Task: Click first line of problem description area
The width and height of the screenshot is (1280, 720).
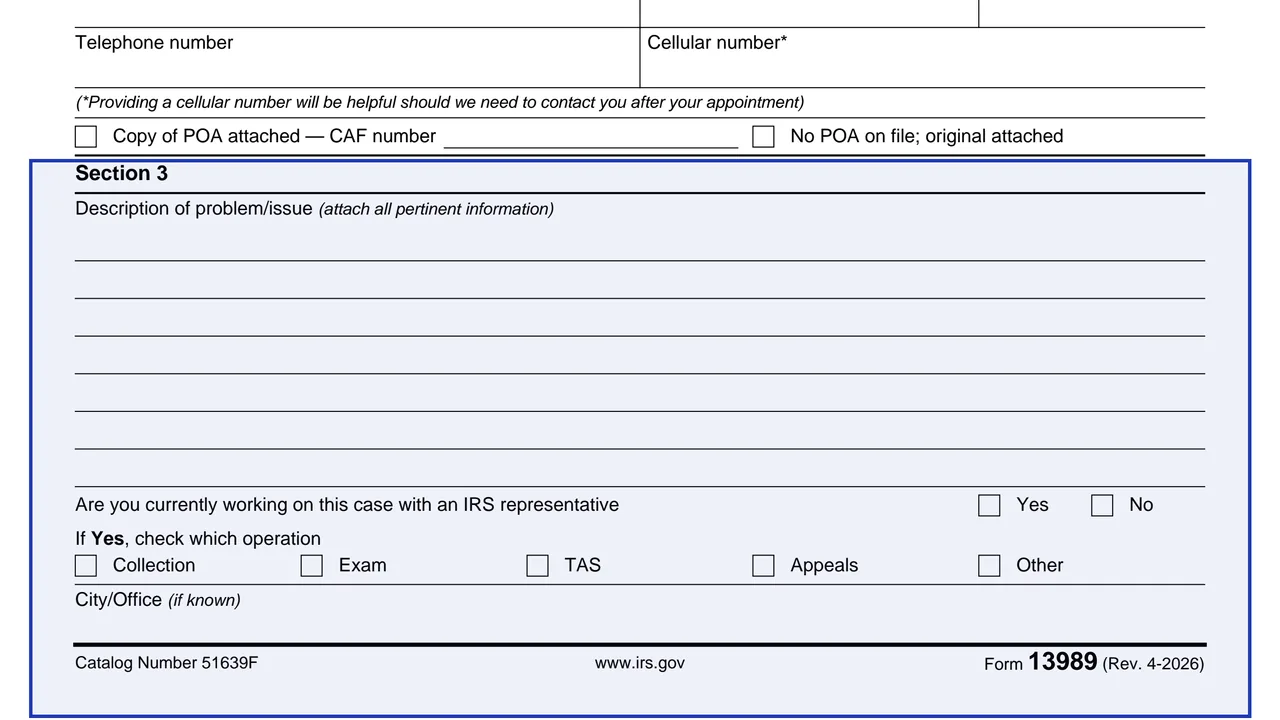Action: [640, 243]
